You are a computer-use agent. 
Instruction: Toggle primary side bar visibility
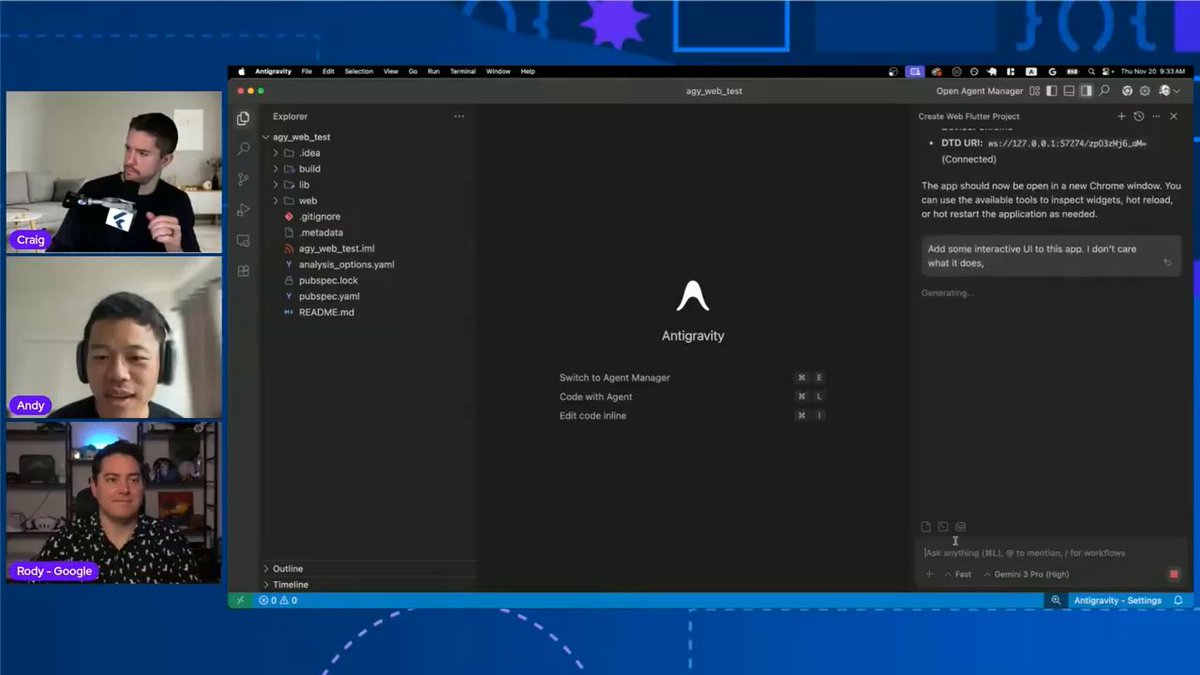(x=1051, y=91)
